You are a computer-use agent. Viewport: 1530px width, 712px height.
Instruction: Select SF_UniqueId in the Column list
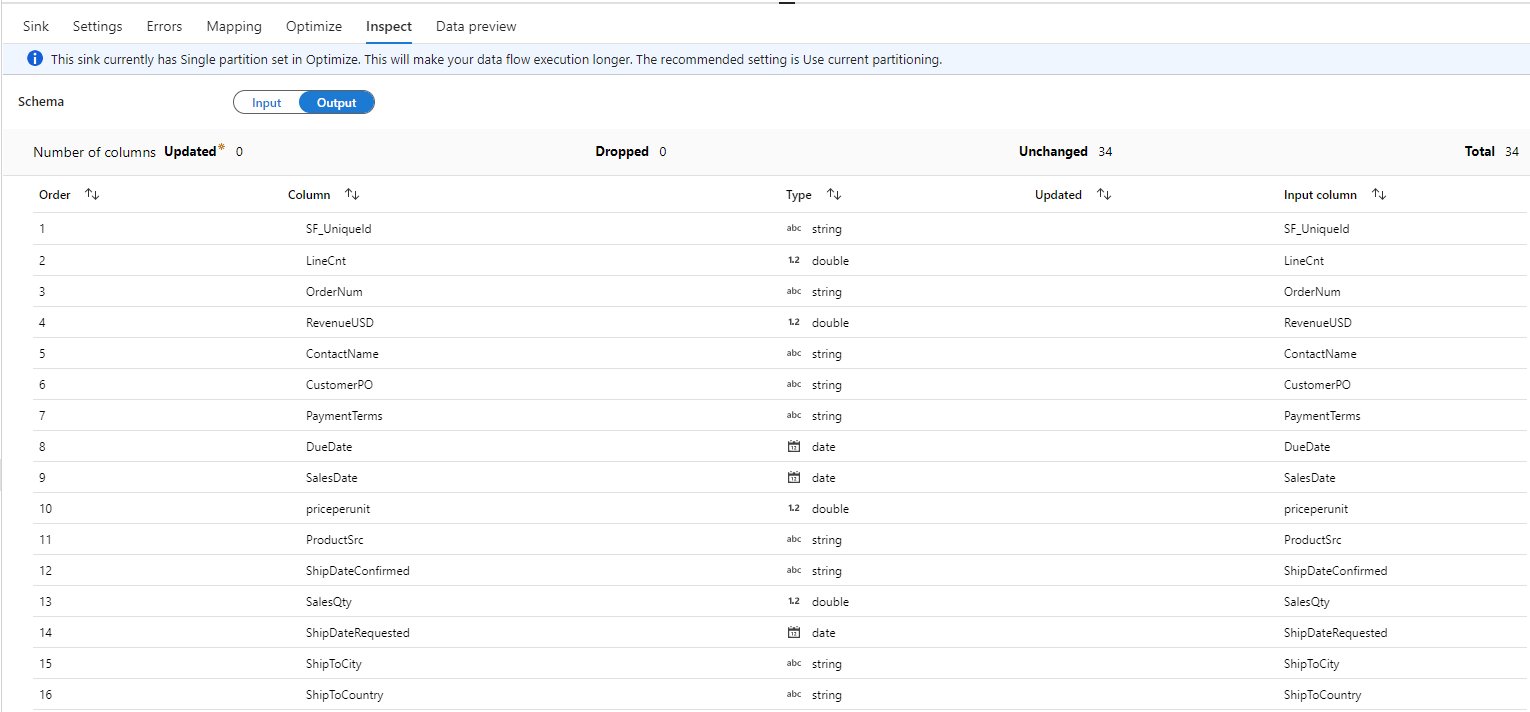[x=339, y=229]
